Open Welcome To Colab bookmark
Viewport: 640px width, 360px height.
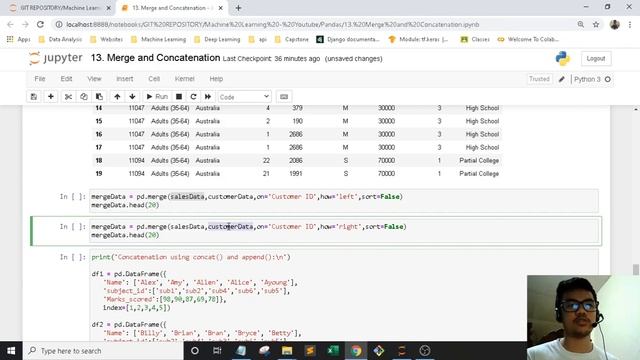528,39
